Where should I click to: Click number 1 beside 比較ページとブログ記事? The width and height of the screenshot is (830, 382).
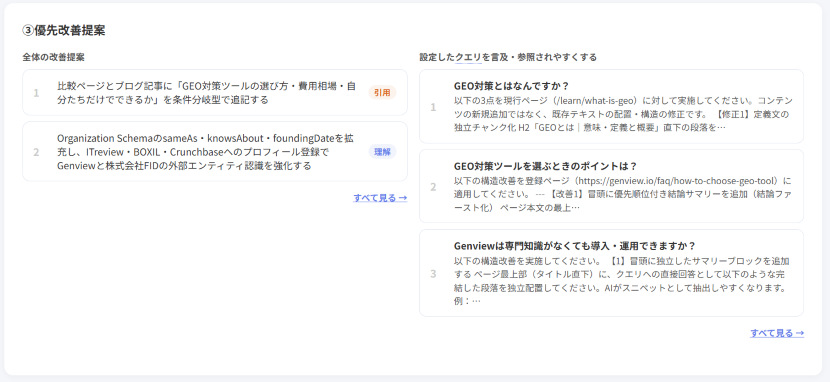(x=37, y=93)
